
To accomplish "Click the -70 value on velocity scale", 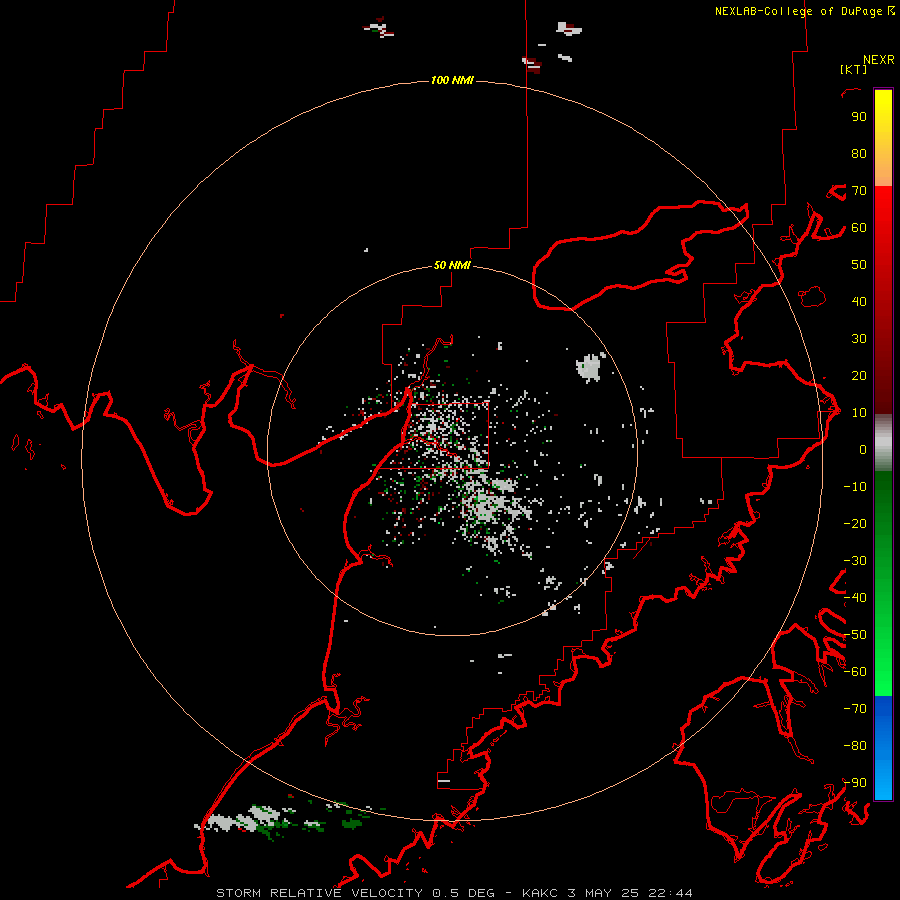I will [855, 709].
